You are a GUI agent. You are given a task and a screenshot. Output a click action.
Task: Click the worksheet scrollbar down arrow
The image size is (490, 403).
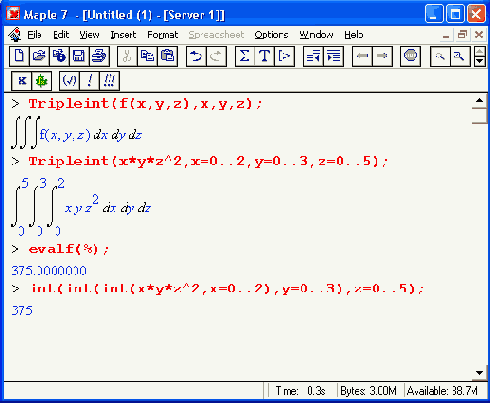point(479,373)
